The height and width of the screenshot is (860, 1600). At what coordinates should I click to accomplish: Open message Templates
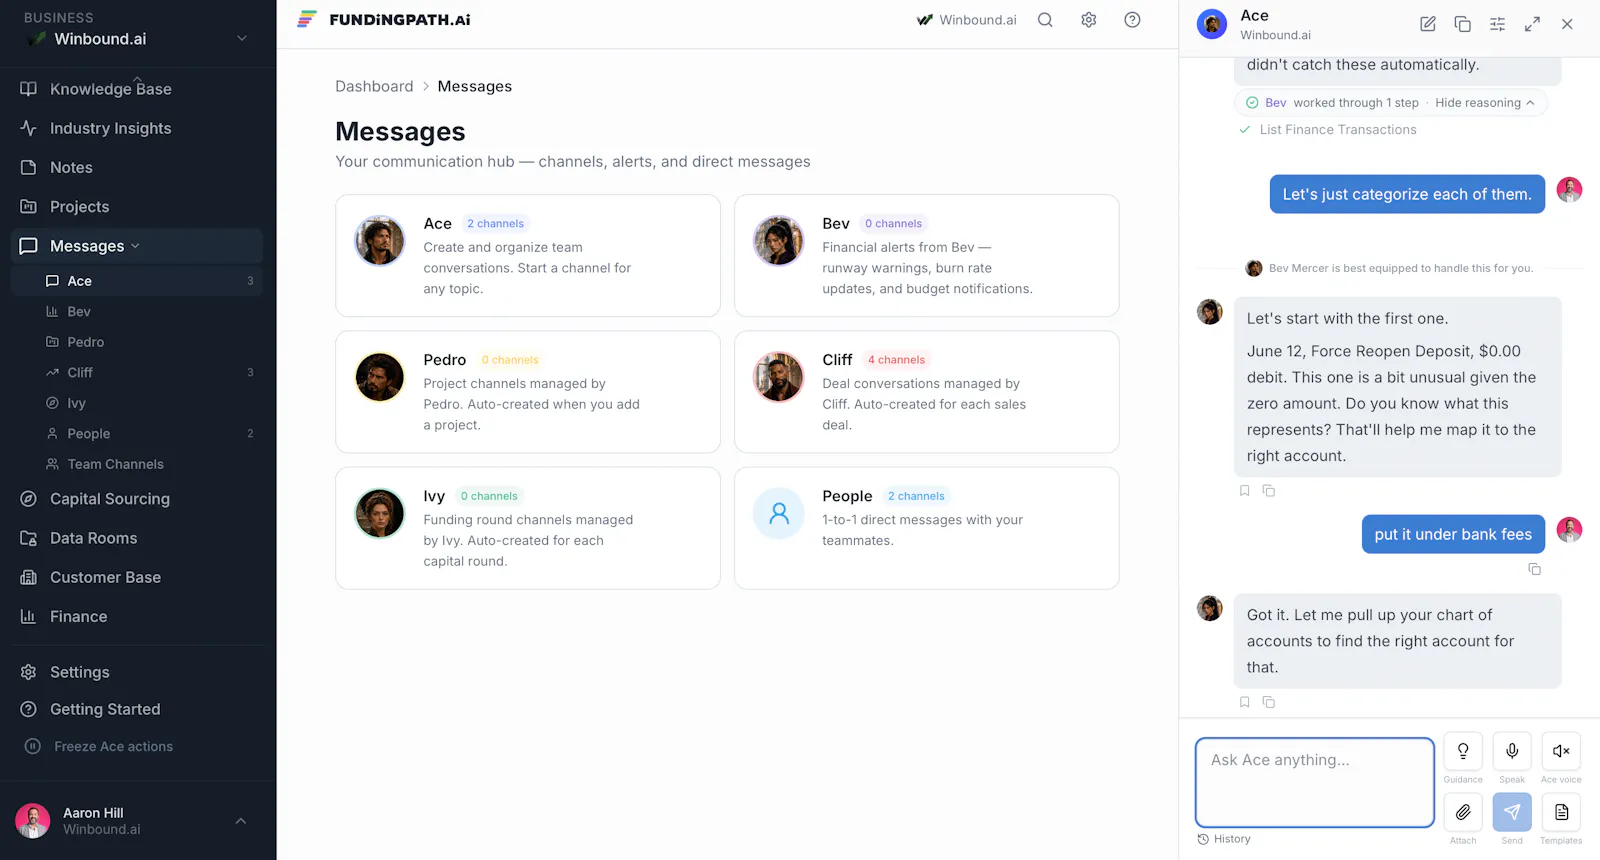pyautogui.click(x=1561, y=812)
